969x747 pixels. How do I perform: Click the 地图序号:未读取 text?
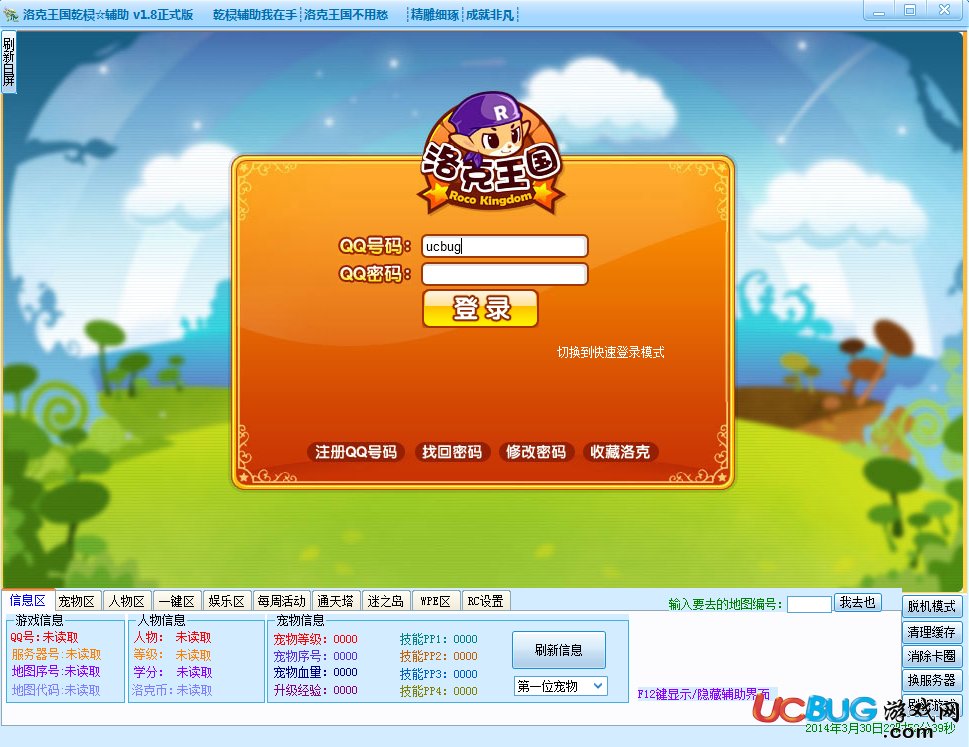[x=56, y=671]
